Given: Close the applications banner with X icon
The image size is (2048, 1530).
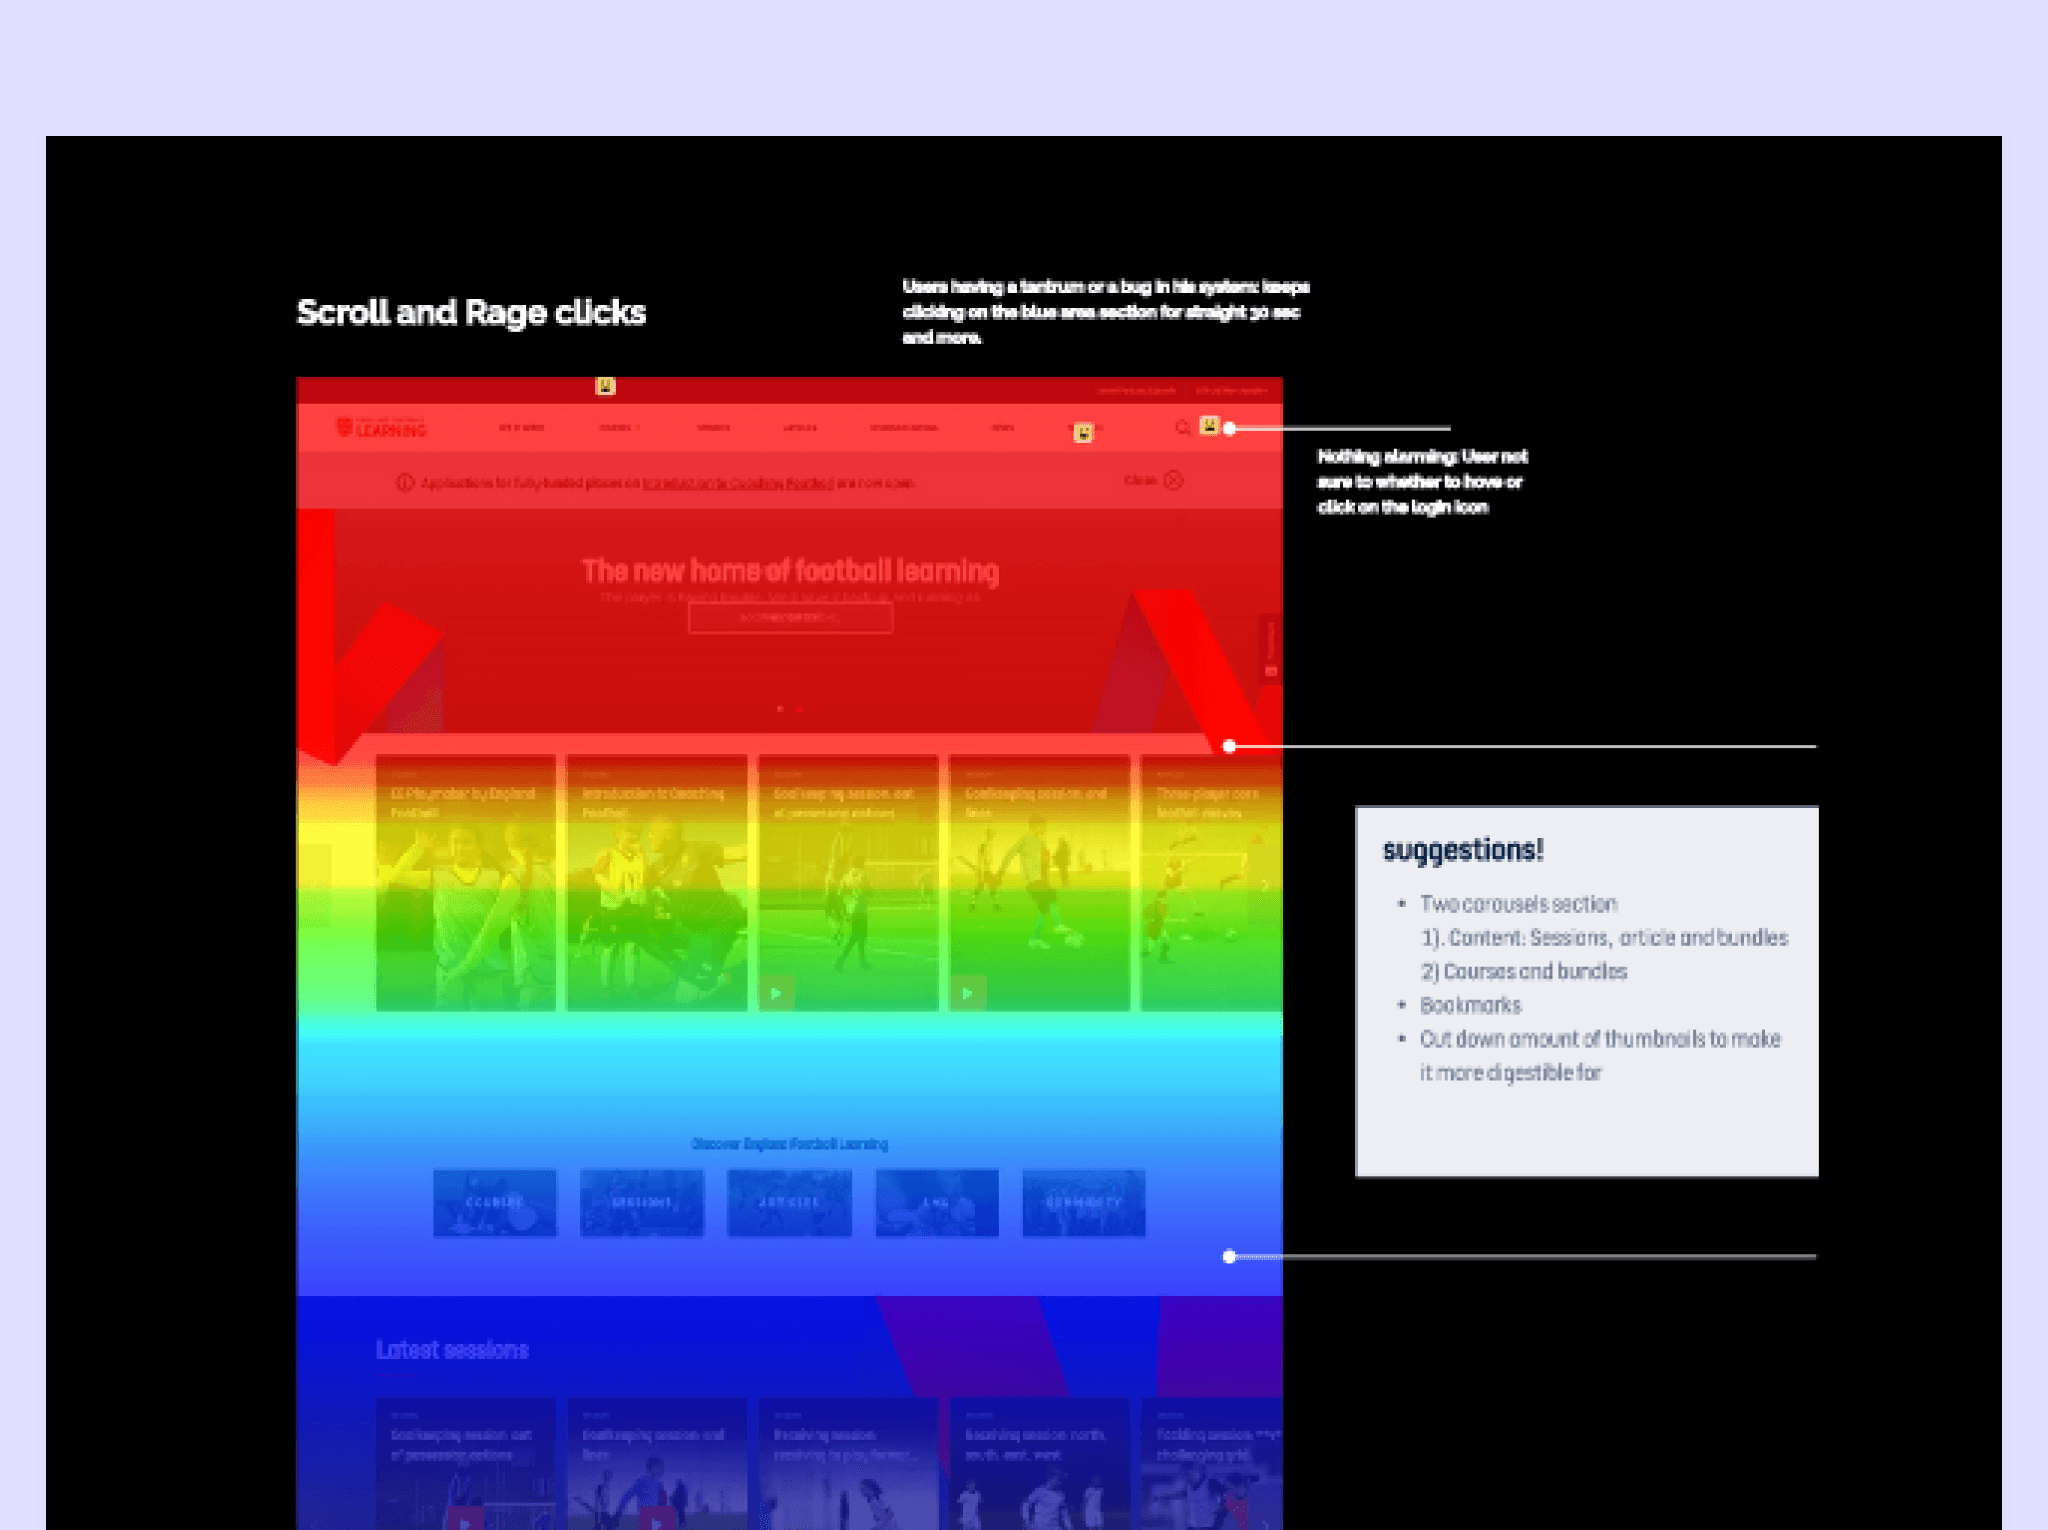Looking at the screenshot, I should tap(1173, 481).
